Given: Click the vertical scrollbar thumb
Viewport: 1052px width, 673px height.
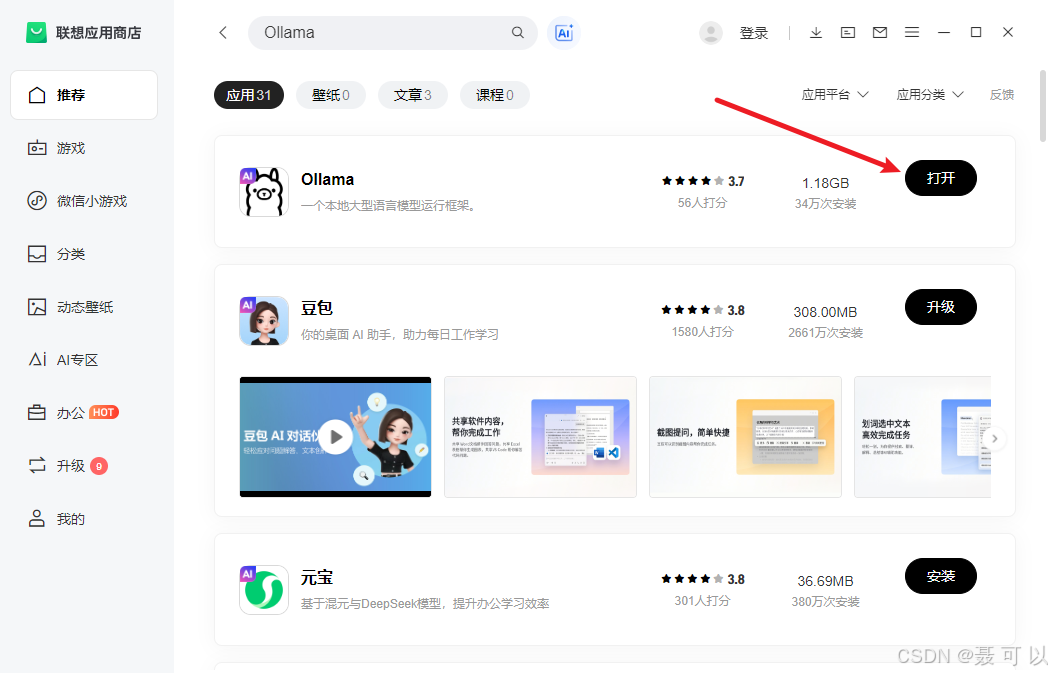Looking at the screenshot, I should (1043, 106).
